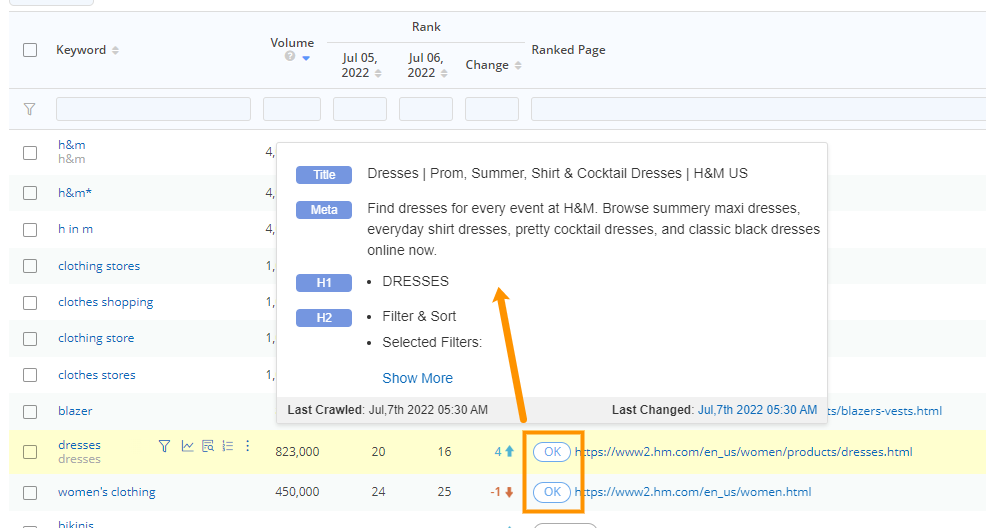Screen dimensions: 986x528
Task: Check the clothing store row checkbox
Action: 30,339
